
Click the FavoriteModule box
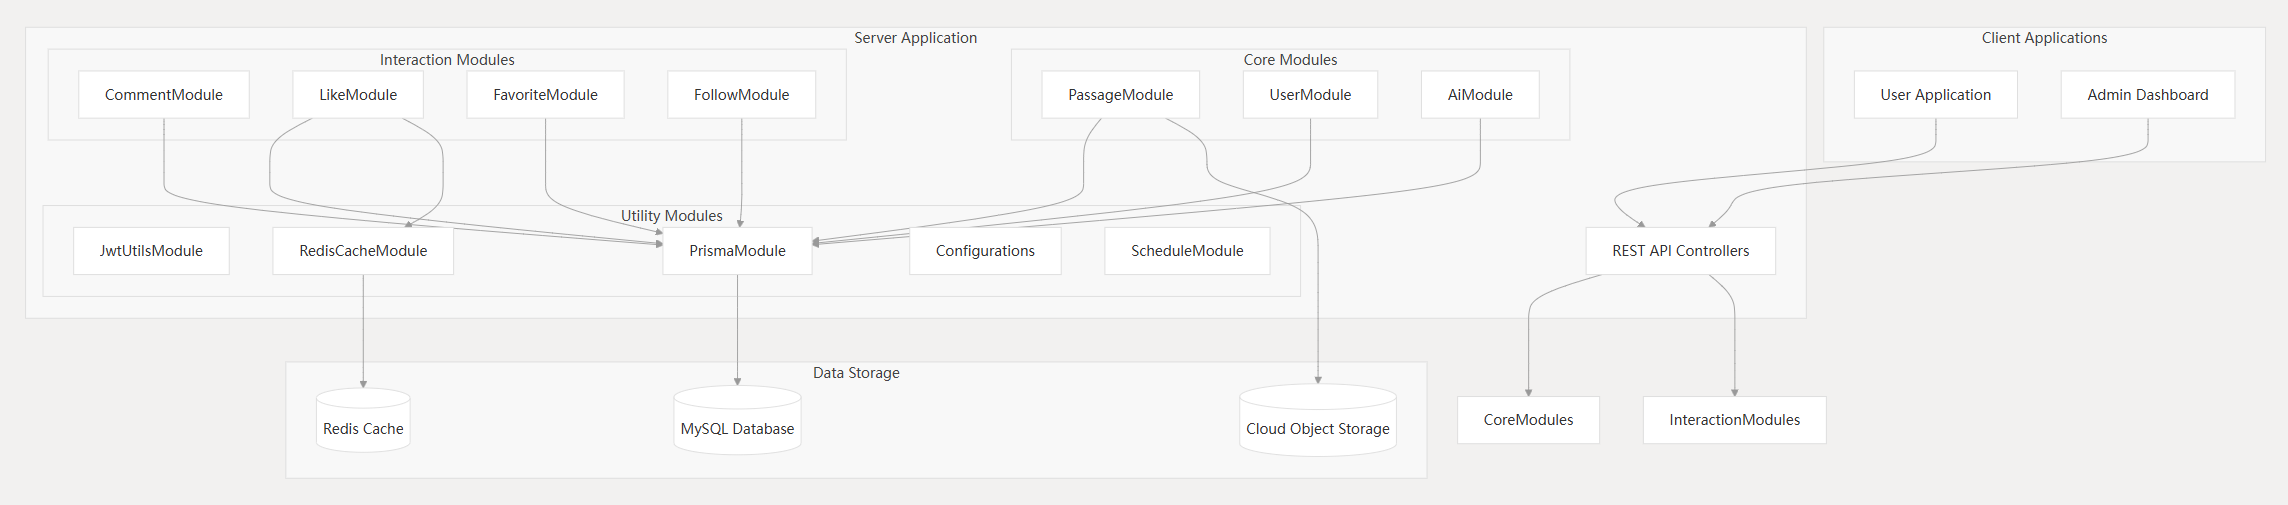pyautogui.click(x=545, y=95)
